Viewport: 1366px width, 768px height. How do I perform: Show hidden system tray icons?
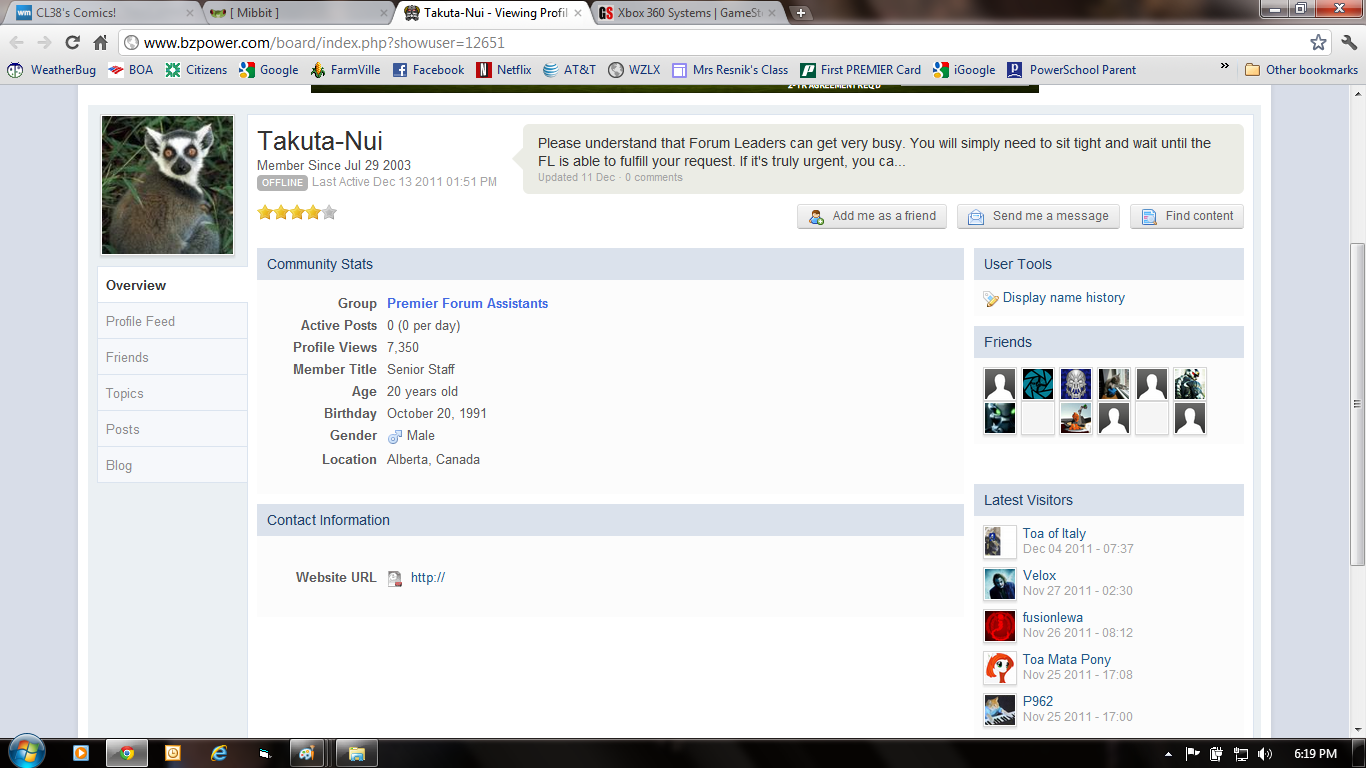[x=1168, y=753]
